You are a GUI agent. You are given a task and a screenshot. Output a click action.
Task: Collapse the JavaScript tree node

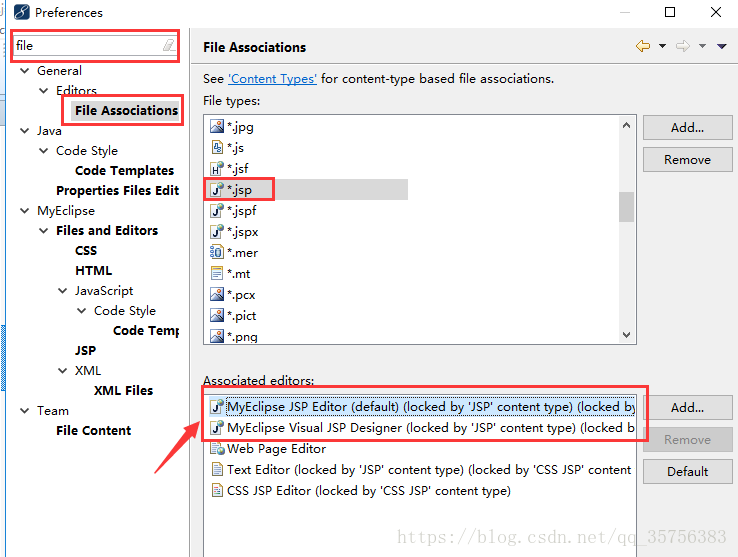click(x=62, y=291)
